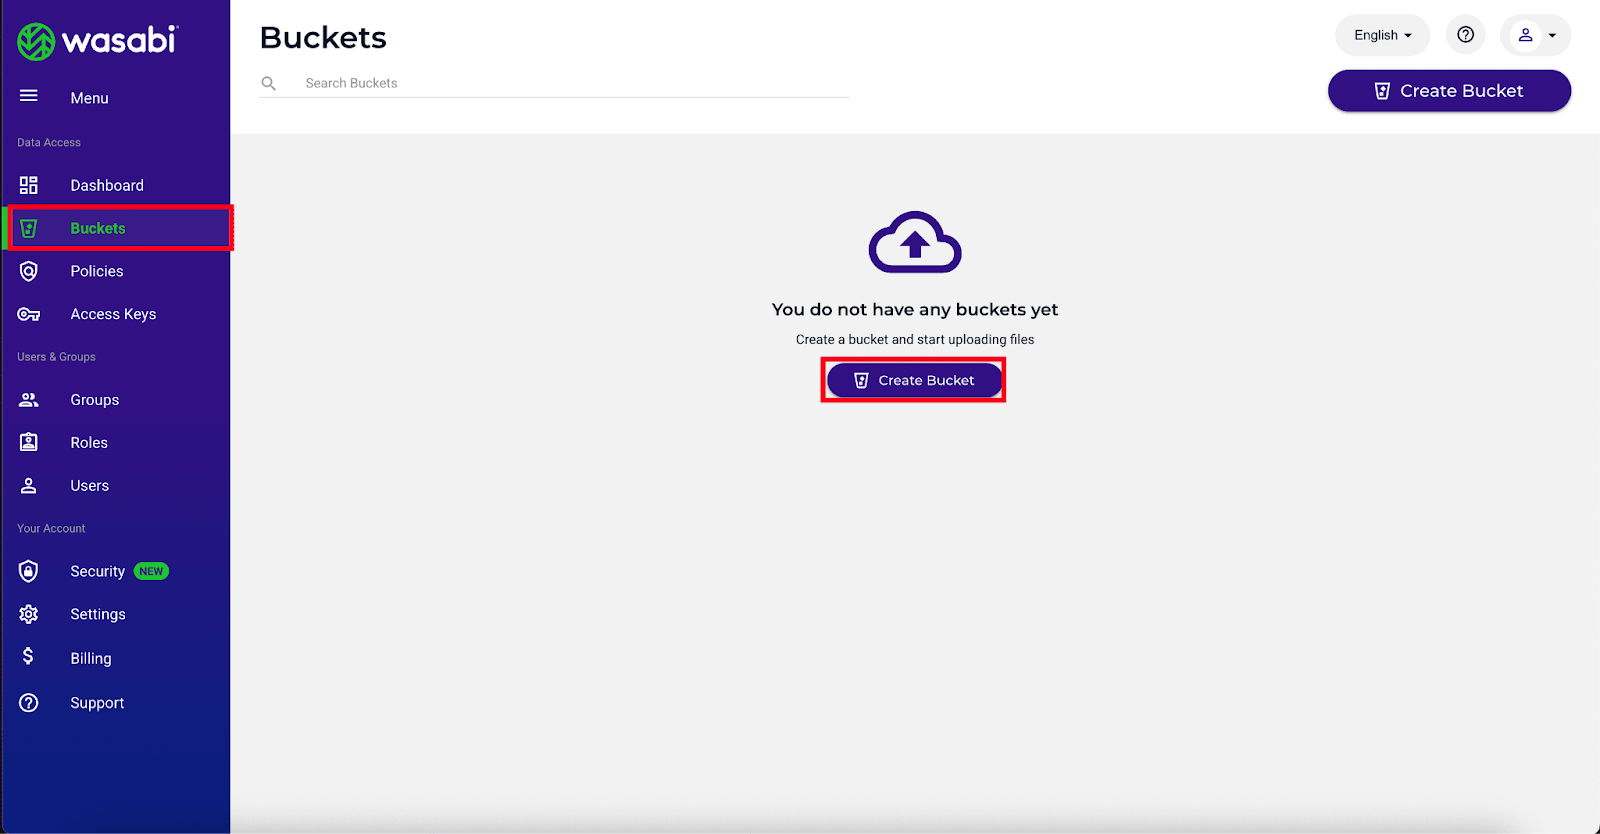Click the Wasabi logo

(97, 41)
